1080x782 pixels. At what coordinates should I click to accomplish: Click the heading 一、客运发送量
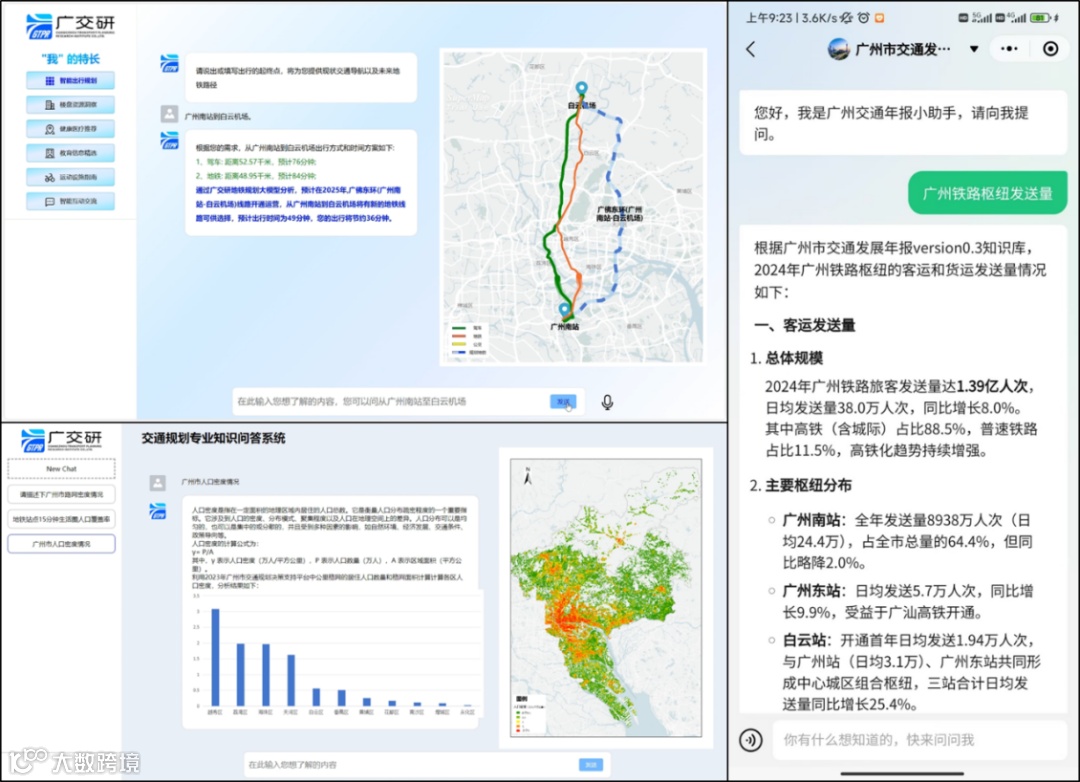pyautogui.click(x=804, y=325)
